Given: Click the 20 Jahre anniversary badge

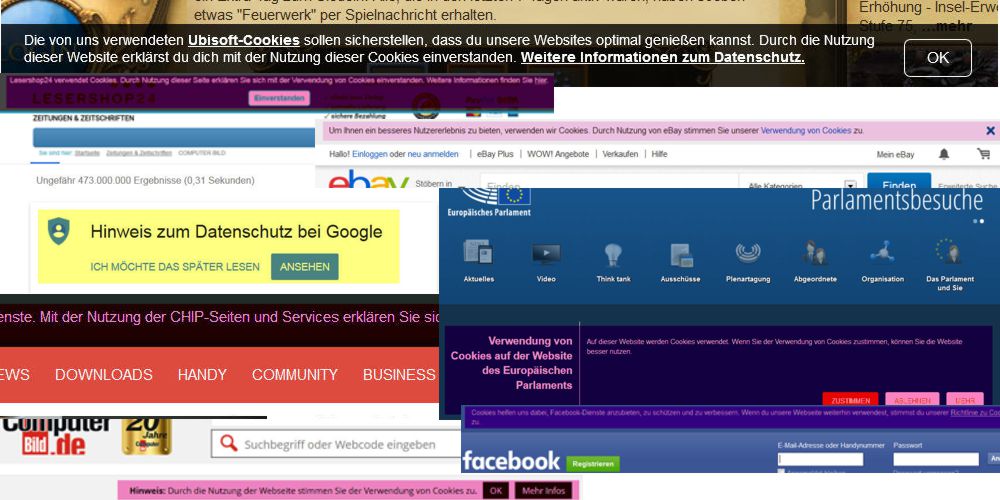Looking at the screenshot, I should (147, 436).
